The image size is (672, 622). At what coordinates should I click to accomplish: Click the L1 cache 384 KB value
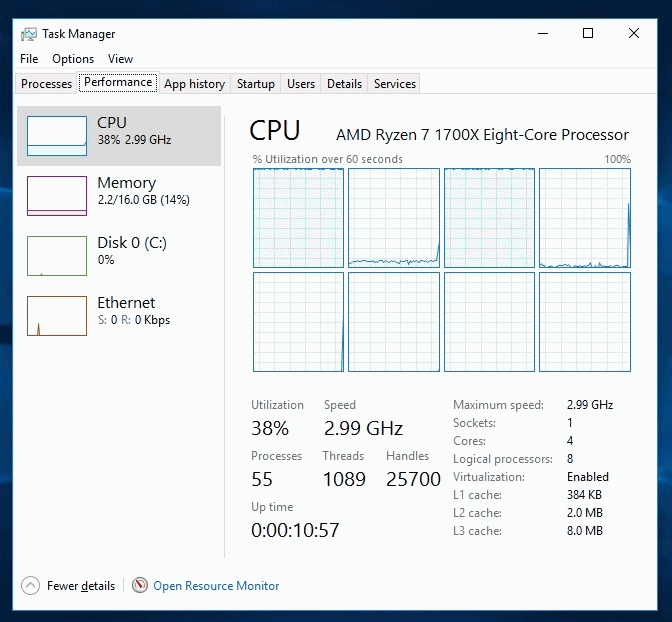pyautogui.click(x=584, y=495)
